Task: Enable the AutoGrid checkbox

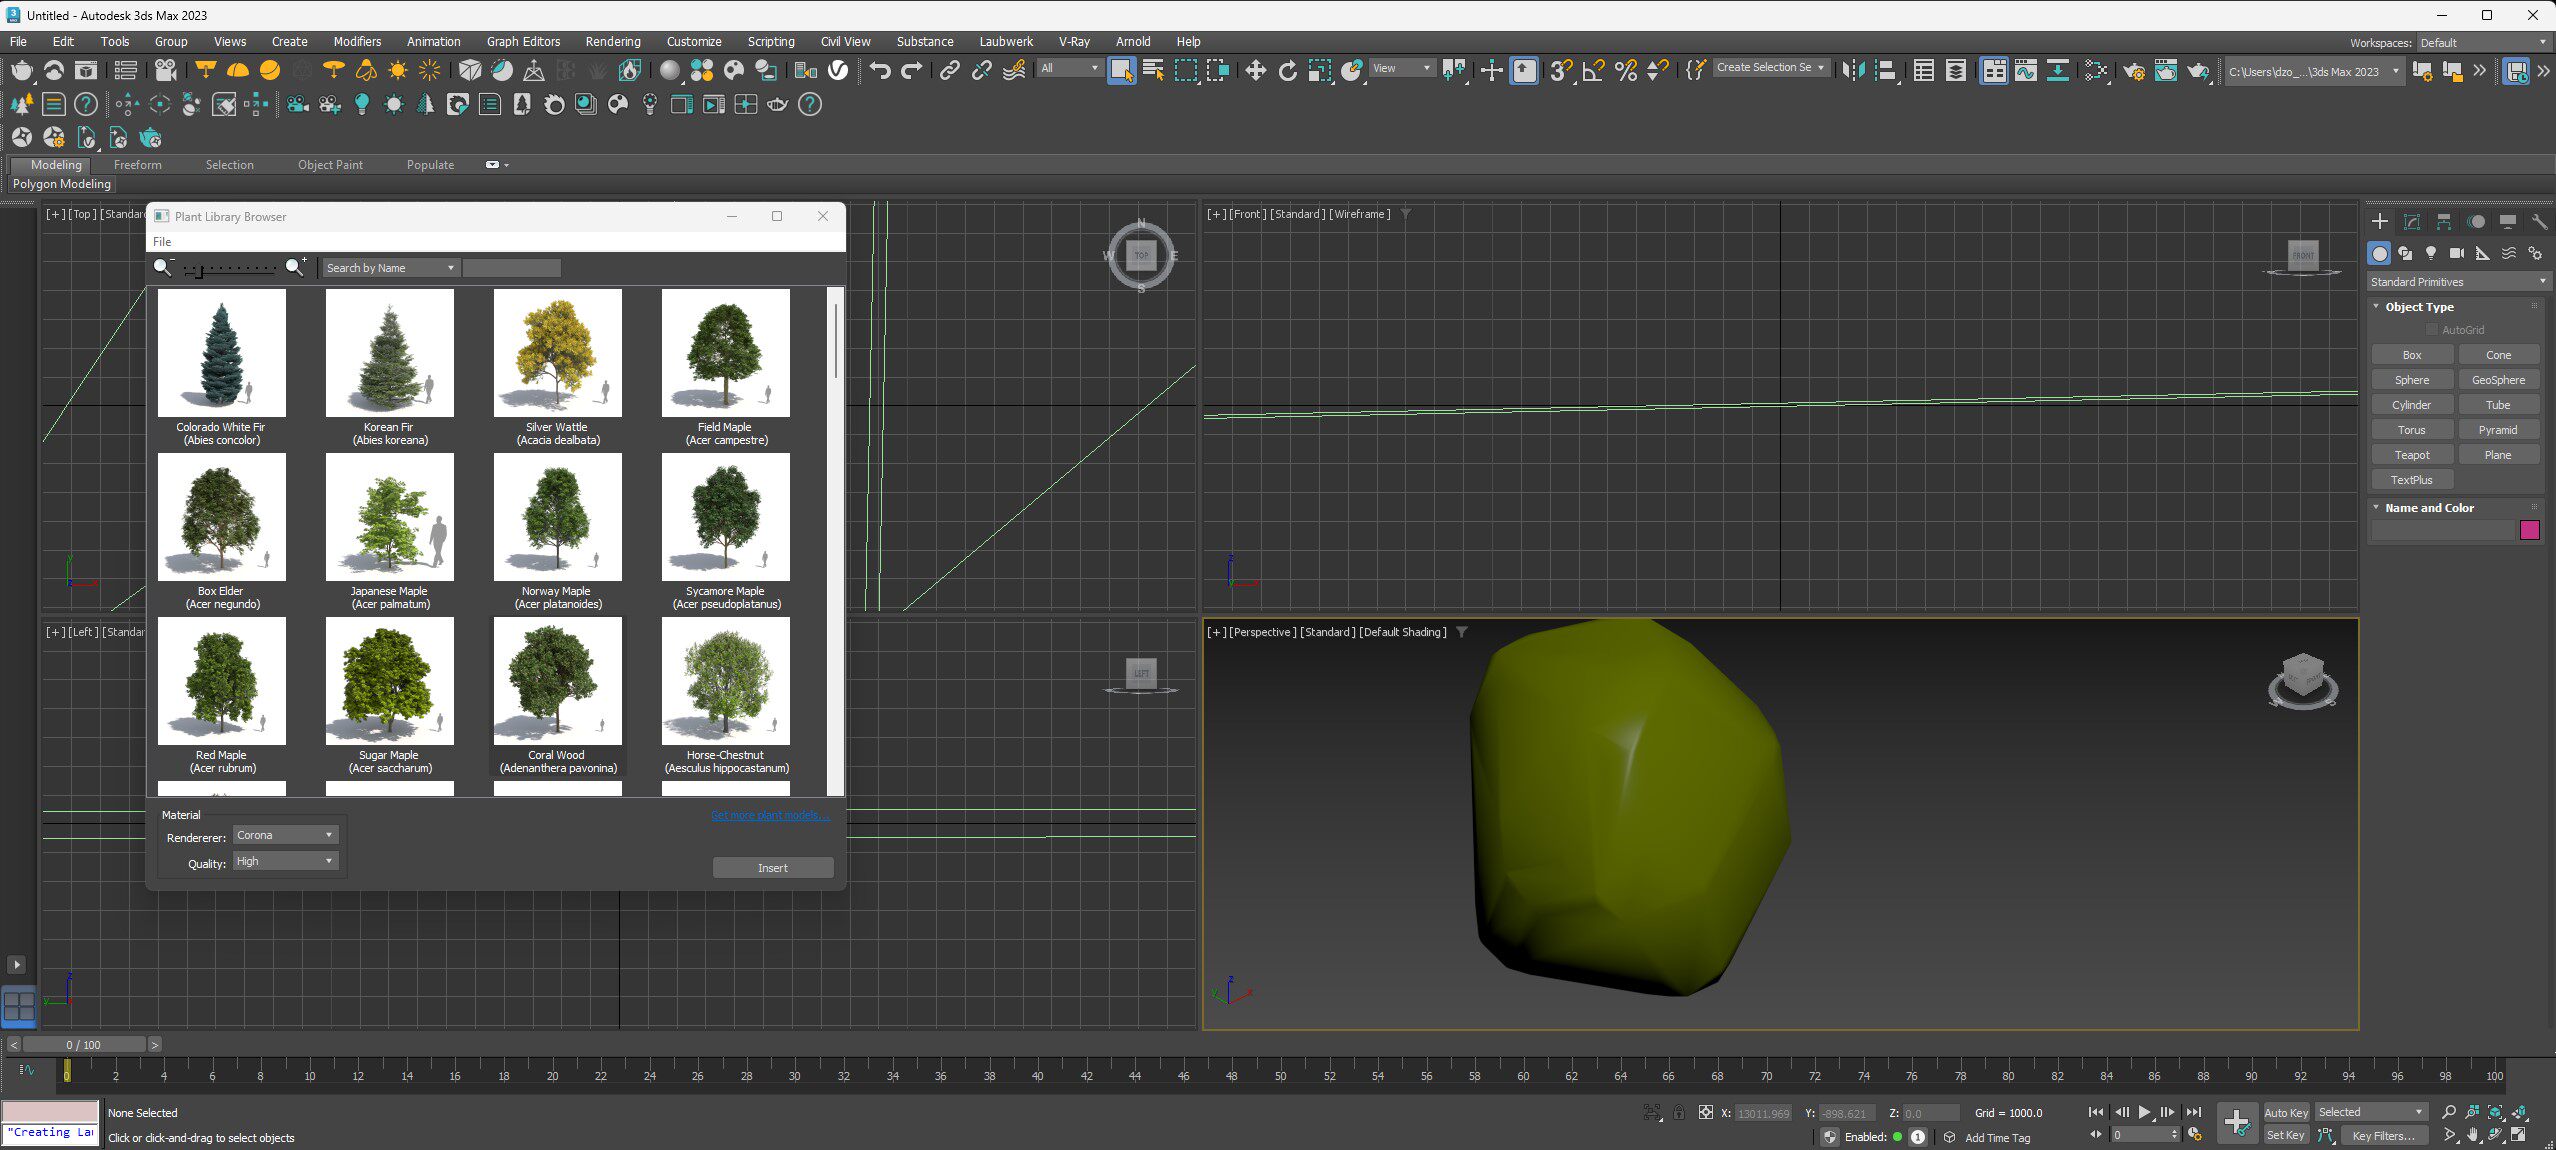Action: pyautogui.click(x=2432, y=330)
